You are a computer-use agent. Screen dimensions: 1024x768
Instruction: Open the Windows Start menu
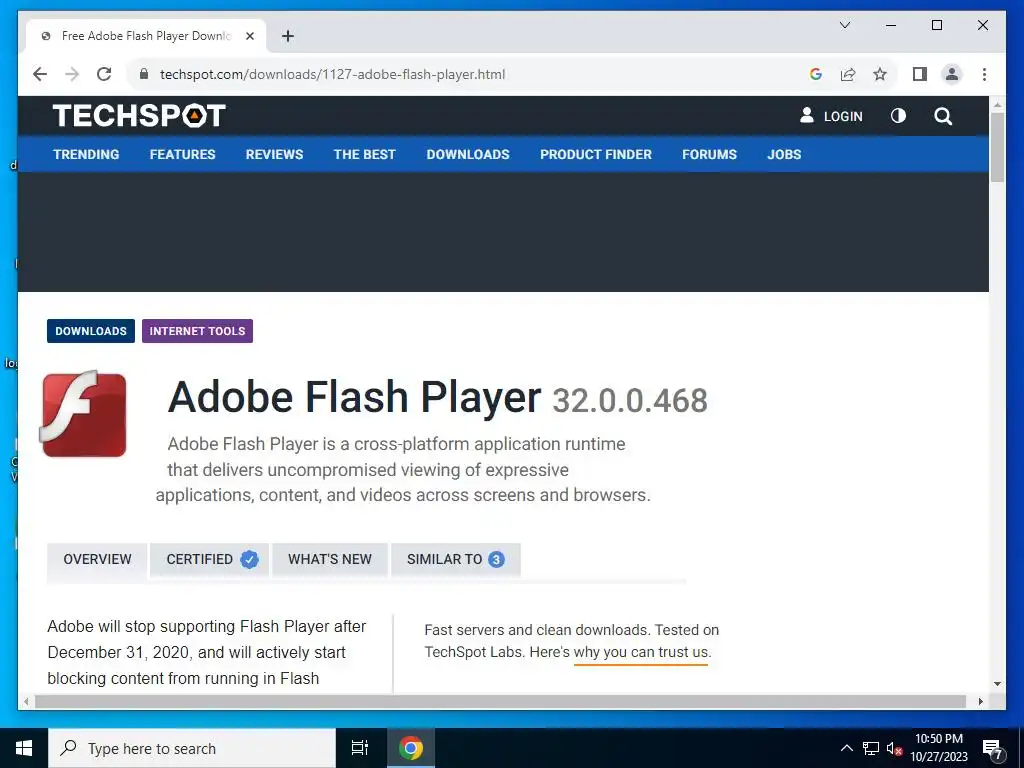24,748
